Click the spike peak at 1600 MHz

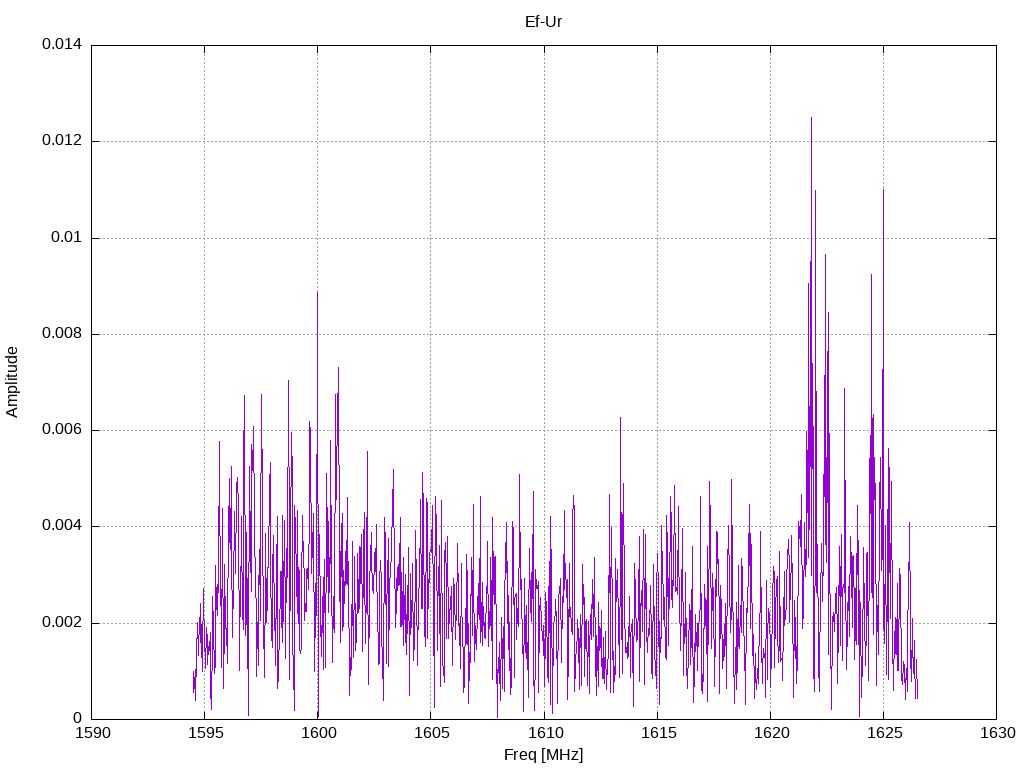[x=317, y=293]
